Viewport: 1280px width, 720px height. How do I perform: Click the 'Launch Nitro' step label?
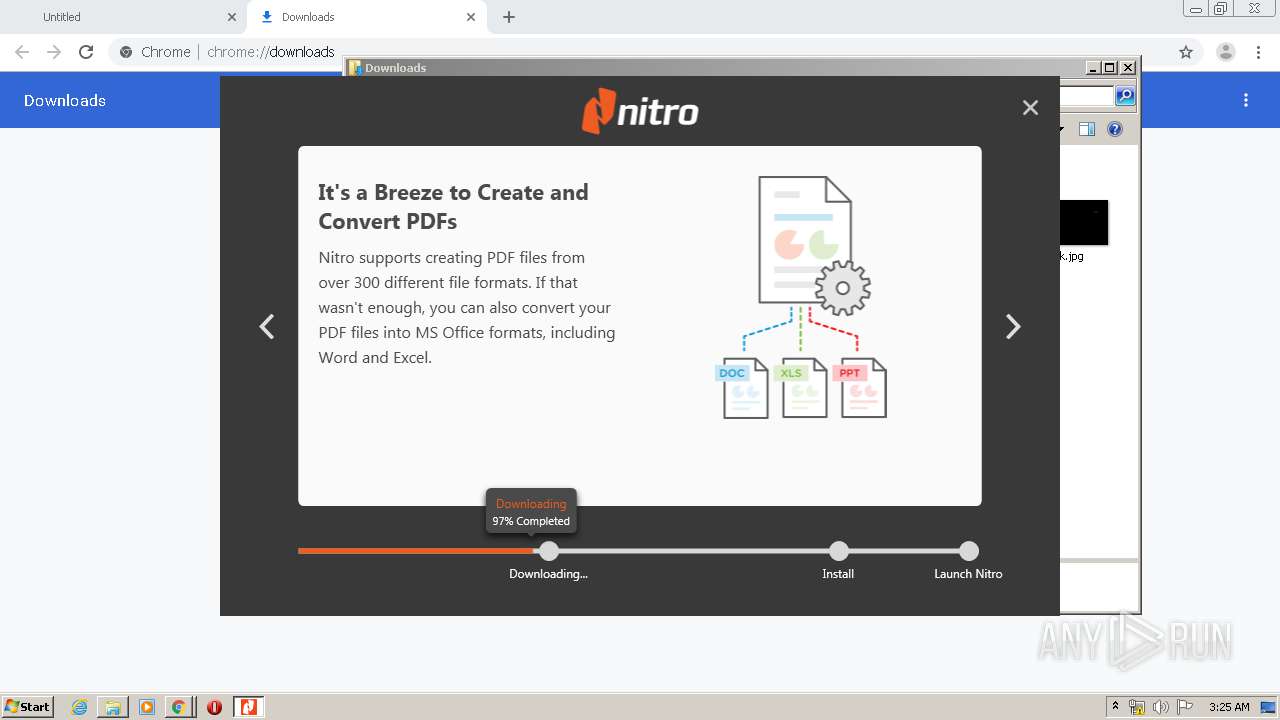[x=968, y=574]
